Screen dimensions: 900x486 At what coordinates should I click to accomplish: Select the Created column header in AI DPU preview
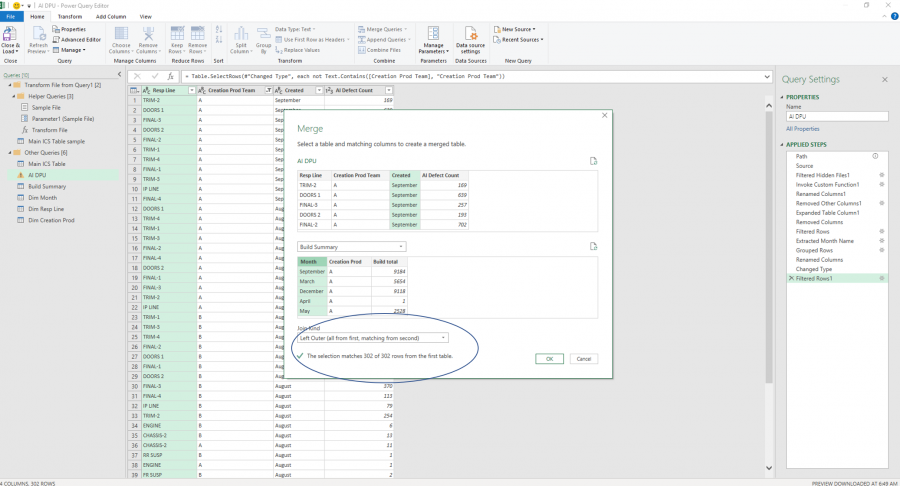[405, 176]
